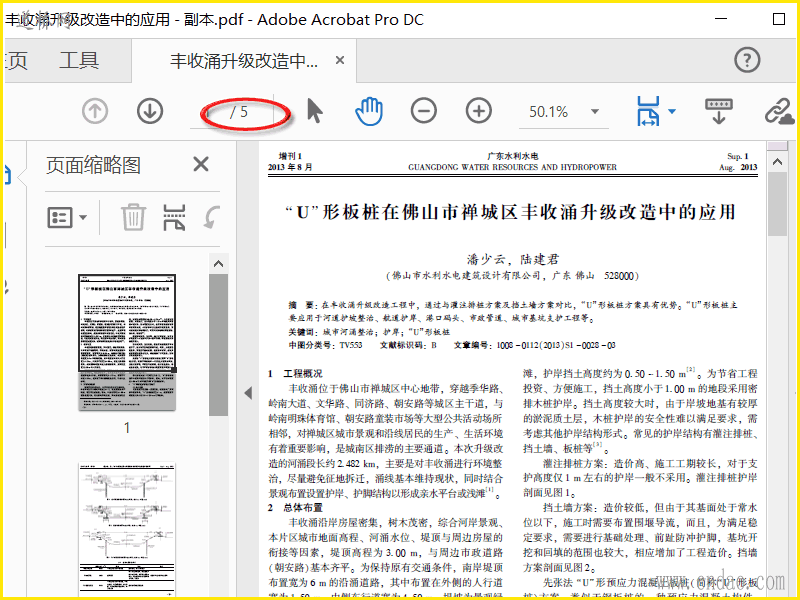The width and height of the screenshot is (800, 600).
Task: Click heading 2 总体布置
Action: click(x=295, y=508)
